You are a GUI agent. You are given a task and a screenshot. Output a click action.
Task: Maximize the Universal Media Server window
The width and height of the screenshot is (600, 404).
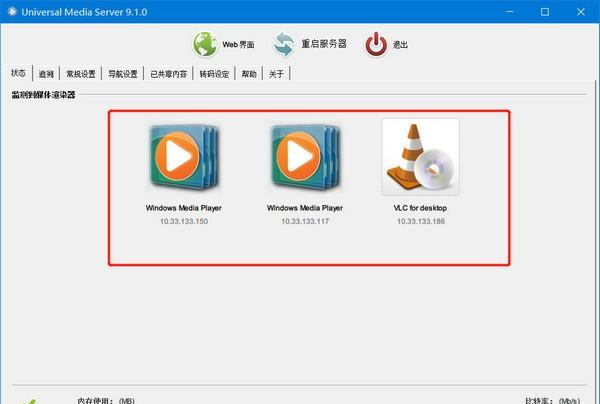(x=545, y=12)
